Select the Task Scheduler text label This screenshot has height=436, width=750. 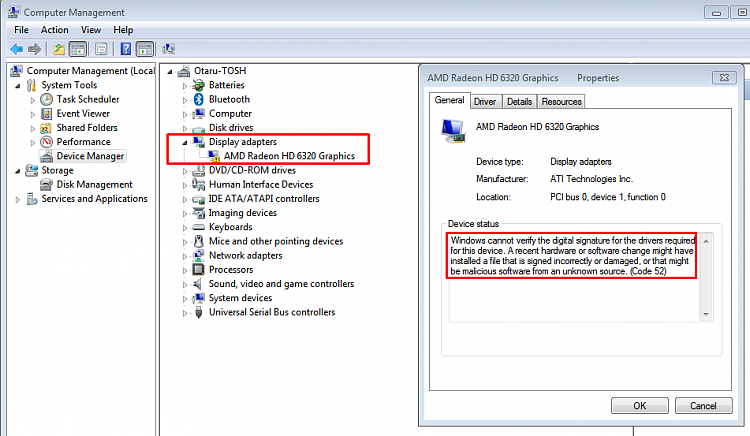coord(88,99)
